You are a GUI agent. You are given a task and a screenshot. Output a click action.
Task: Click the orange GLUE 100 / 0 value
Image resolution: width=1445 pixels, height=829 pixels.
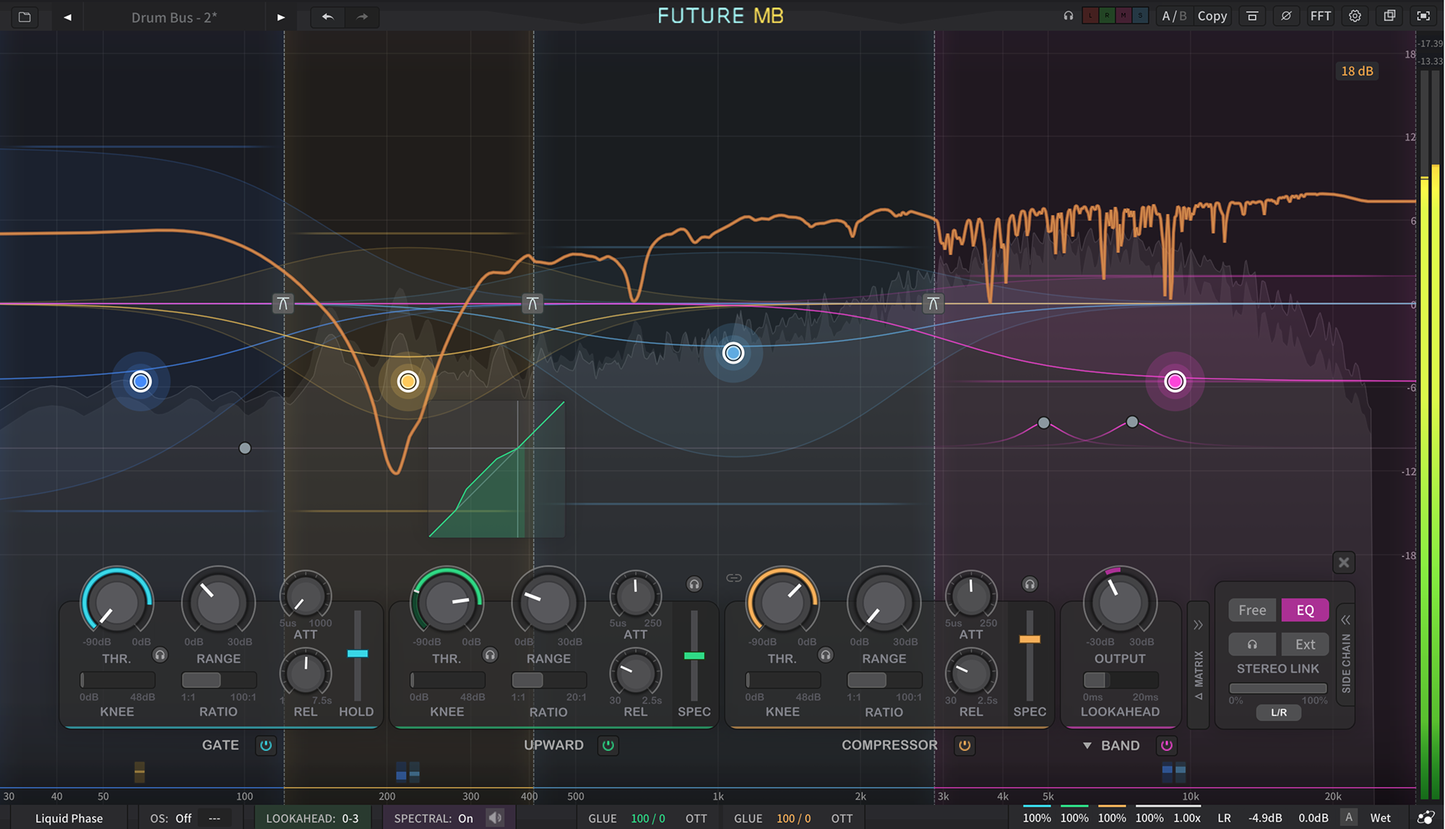[x=794, y=818]
